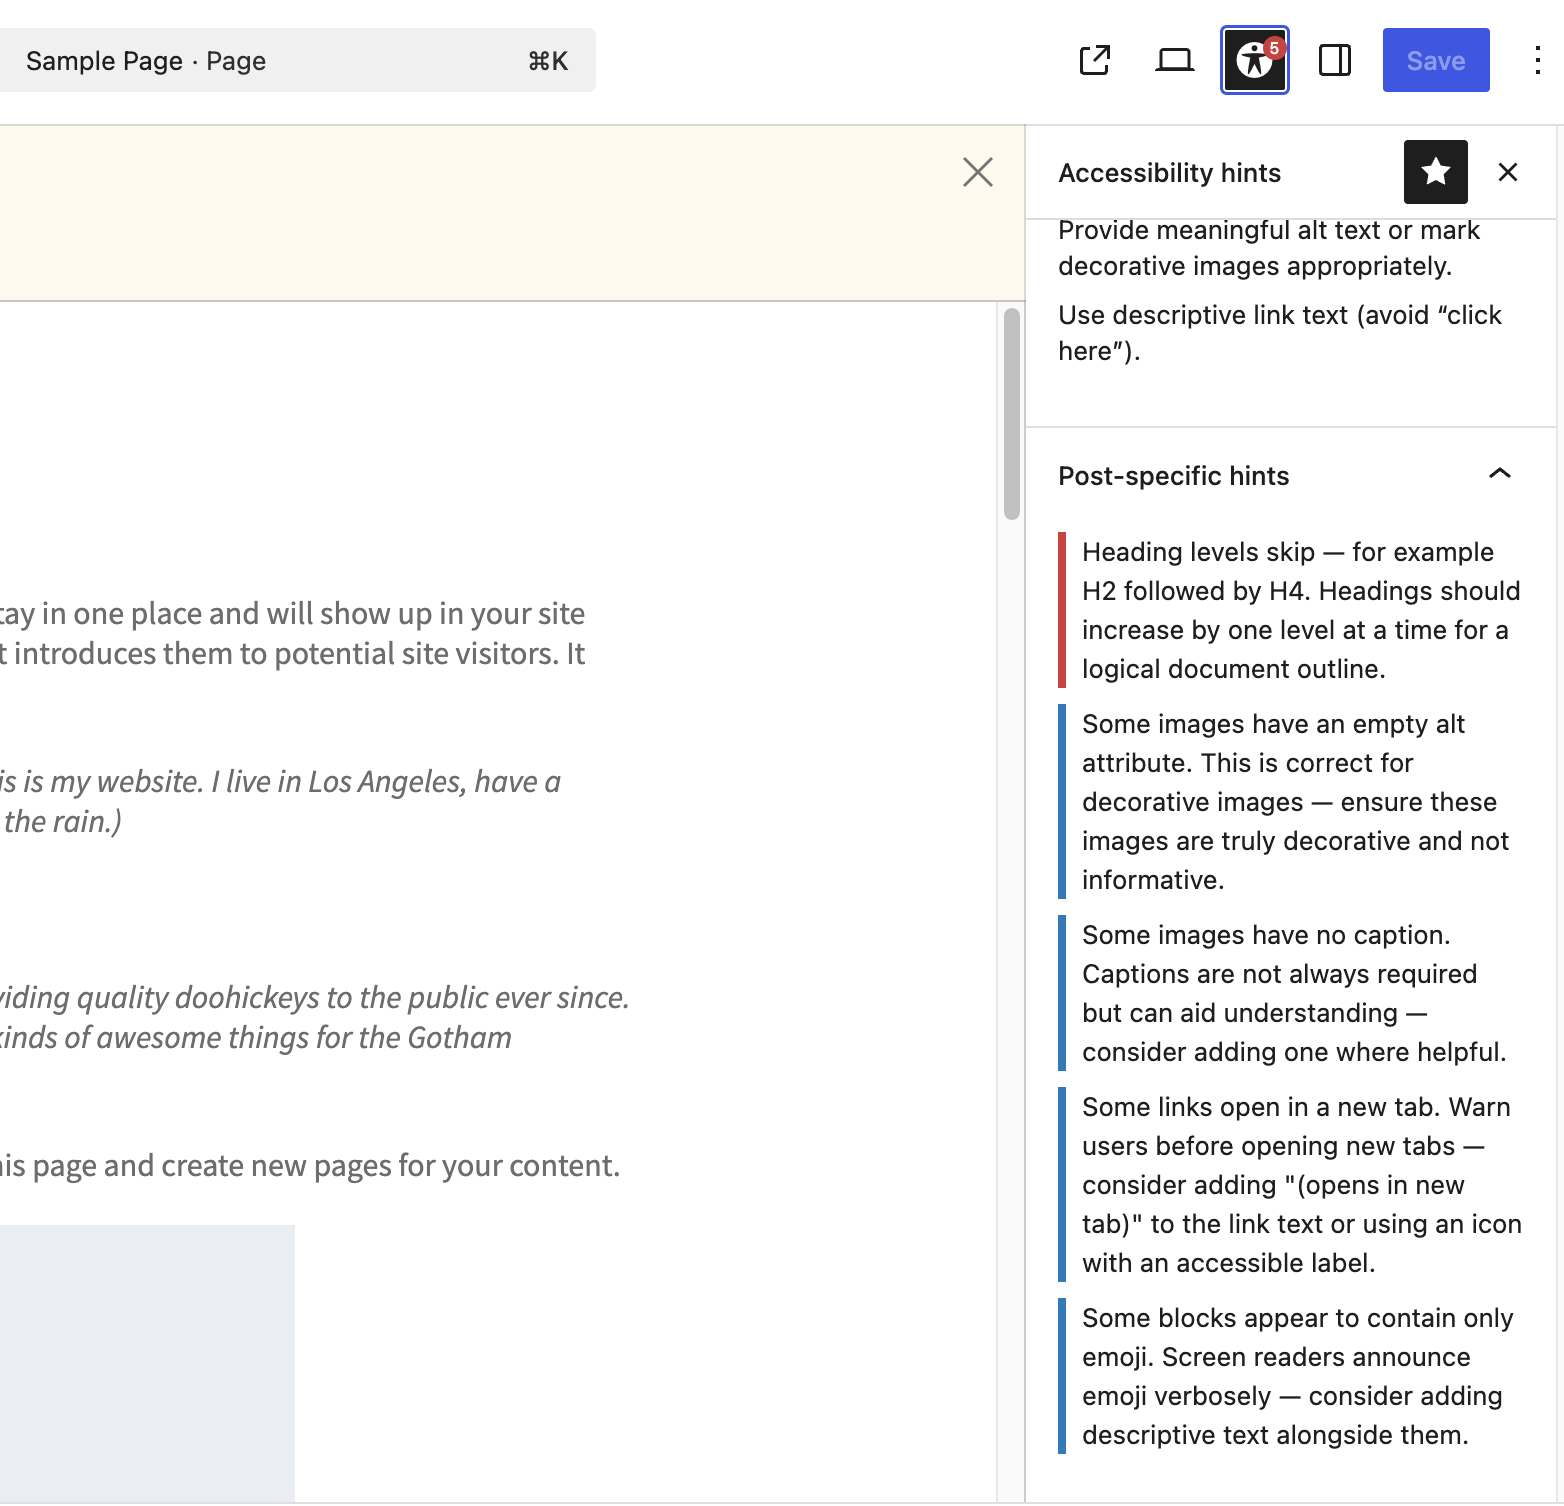Viewport: 1564px width, 1506px height.
Task: Switch the desktop device preview icon
Action: tap(1175, 61)
